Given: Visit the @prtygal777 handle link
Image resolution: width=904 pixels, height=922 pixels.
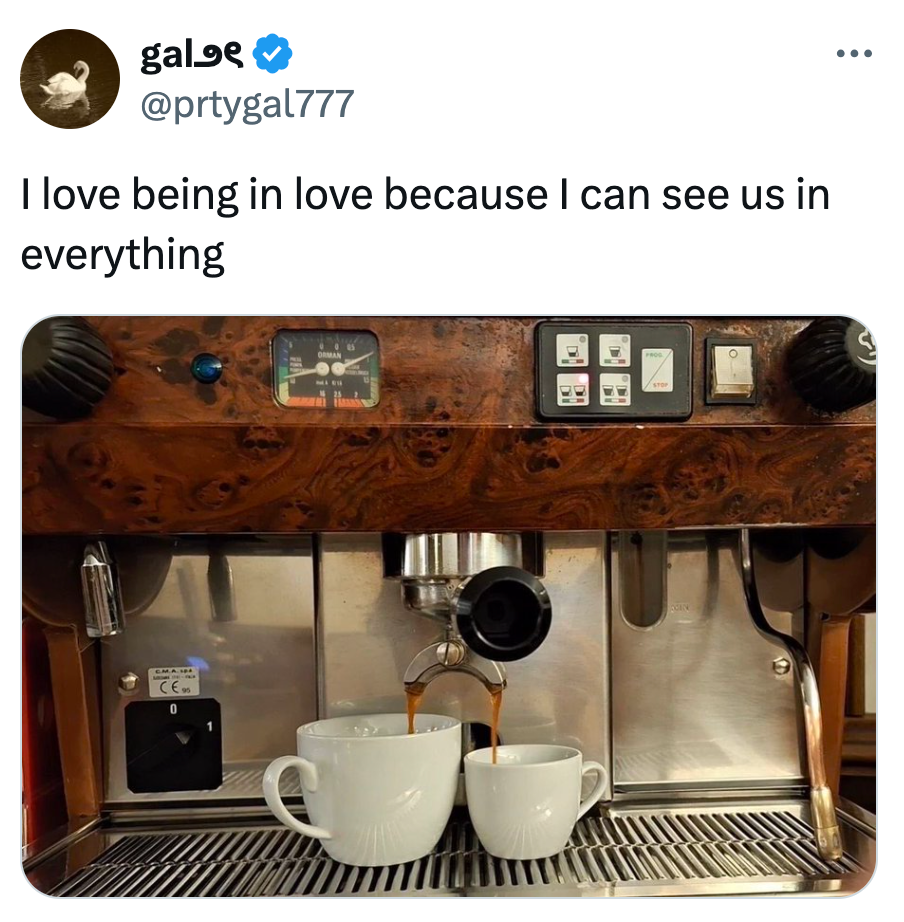Looking at the screenshot, I should click(247, 104).
